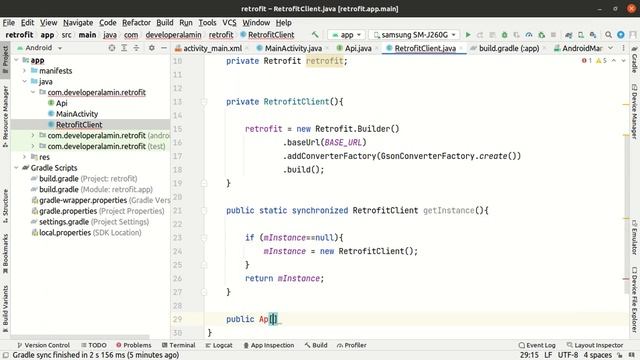Click RetrofitClient breadcrumb in navigation bar

(271, 35)
